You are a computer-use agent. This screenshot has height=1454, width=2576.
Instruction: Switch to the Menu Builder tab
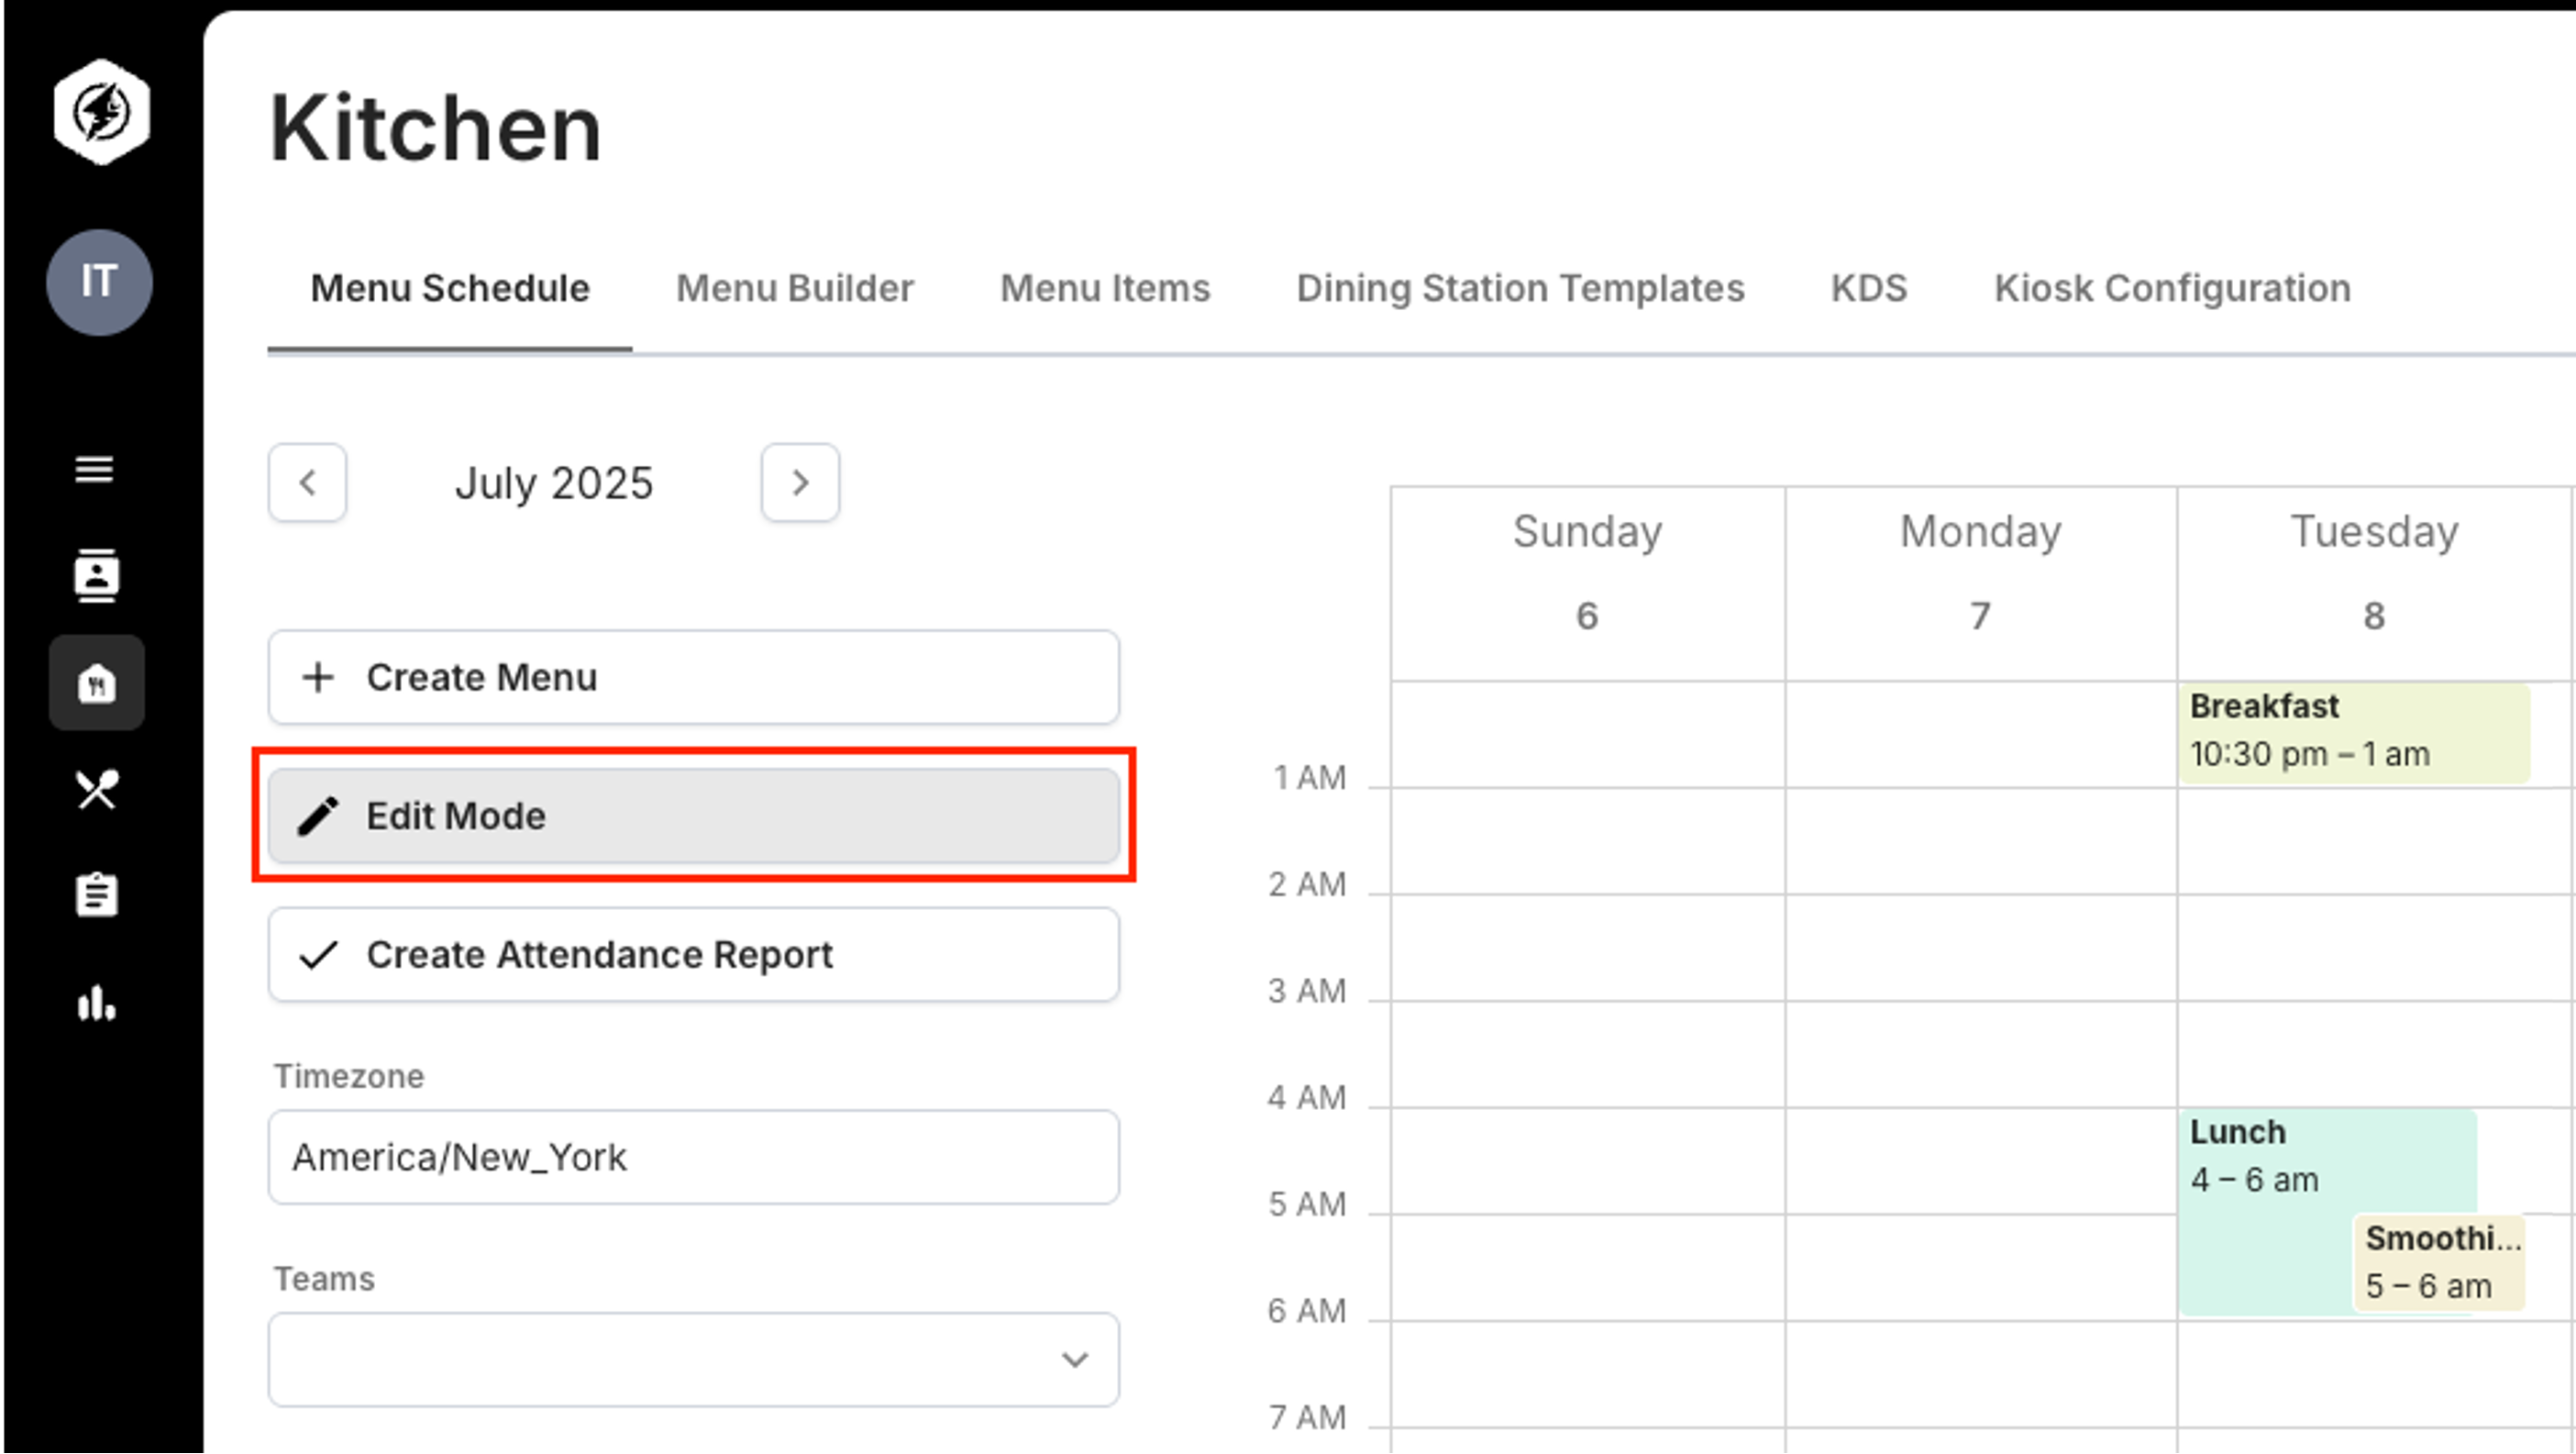pyautogui.click(x=795, y=288)
